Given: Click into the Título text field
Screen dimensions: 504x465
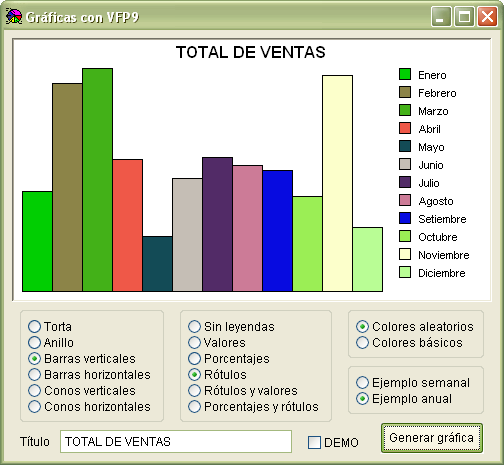Looking at the screenshot, I should point(176,442).
